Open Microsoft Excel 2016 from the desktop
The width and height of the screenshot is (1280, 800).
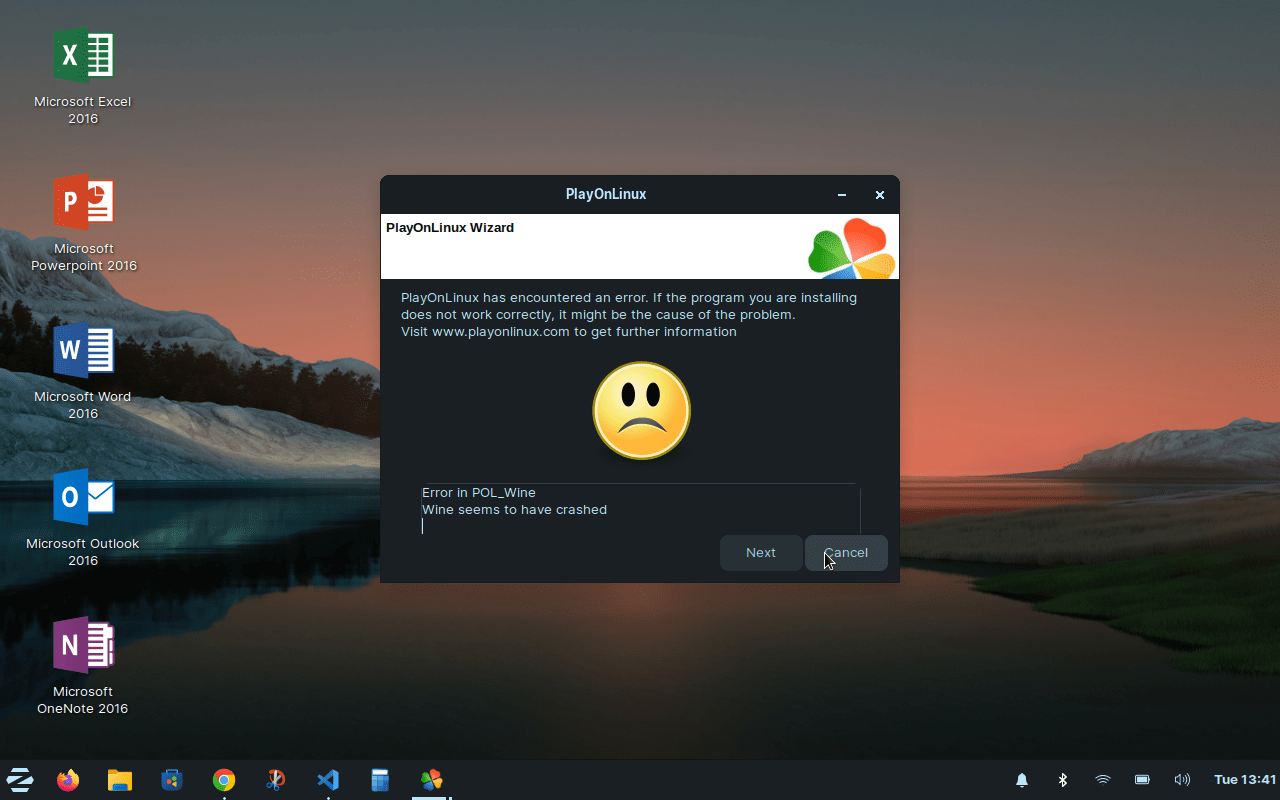pos(84,55)
